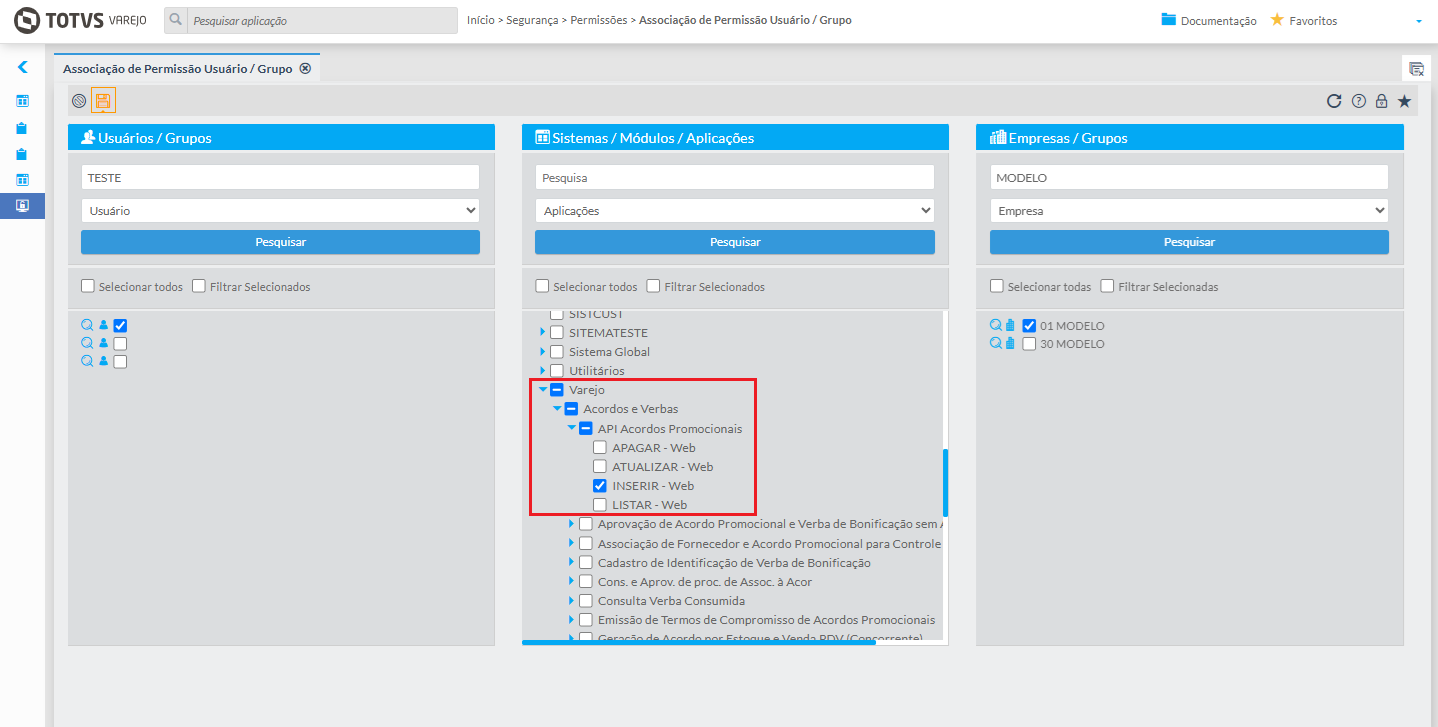
Task: Check Selecionar todos in Sistemas / Módulos / Aplicações
Action: click(542, 286)
